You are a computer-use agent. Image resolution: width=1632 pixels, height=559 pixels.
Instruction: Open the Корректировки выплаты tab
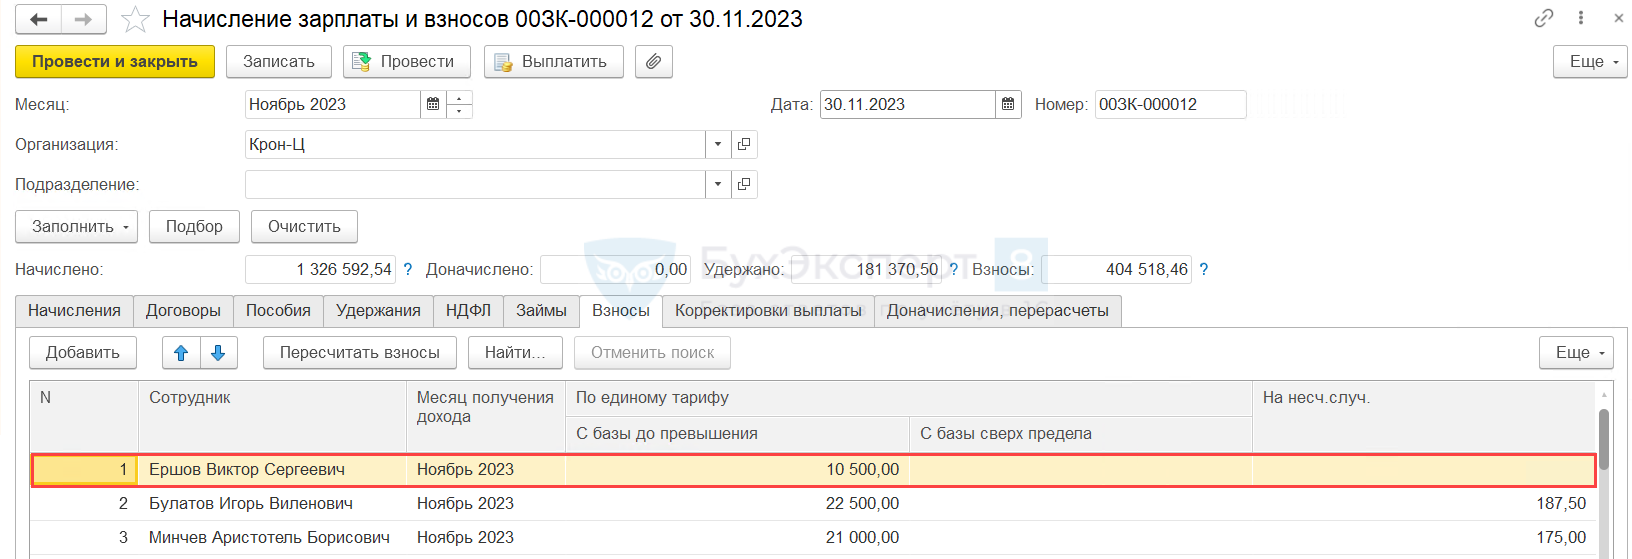coord(768,311)
